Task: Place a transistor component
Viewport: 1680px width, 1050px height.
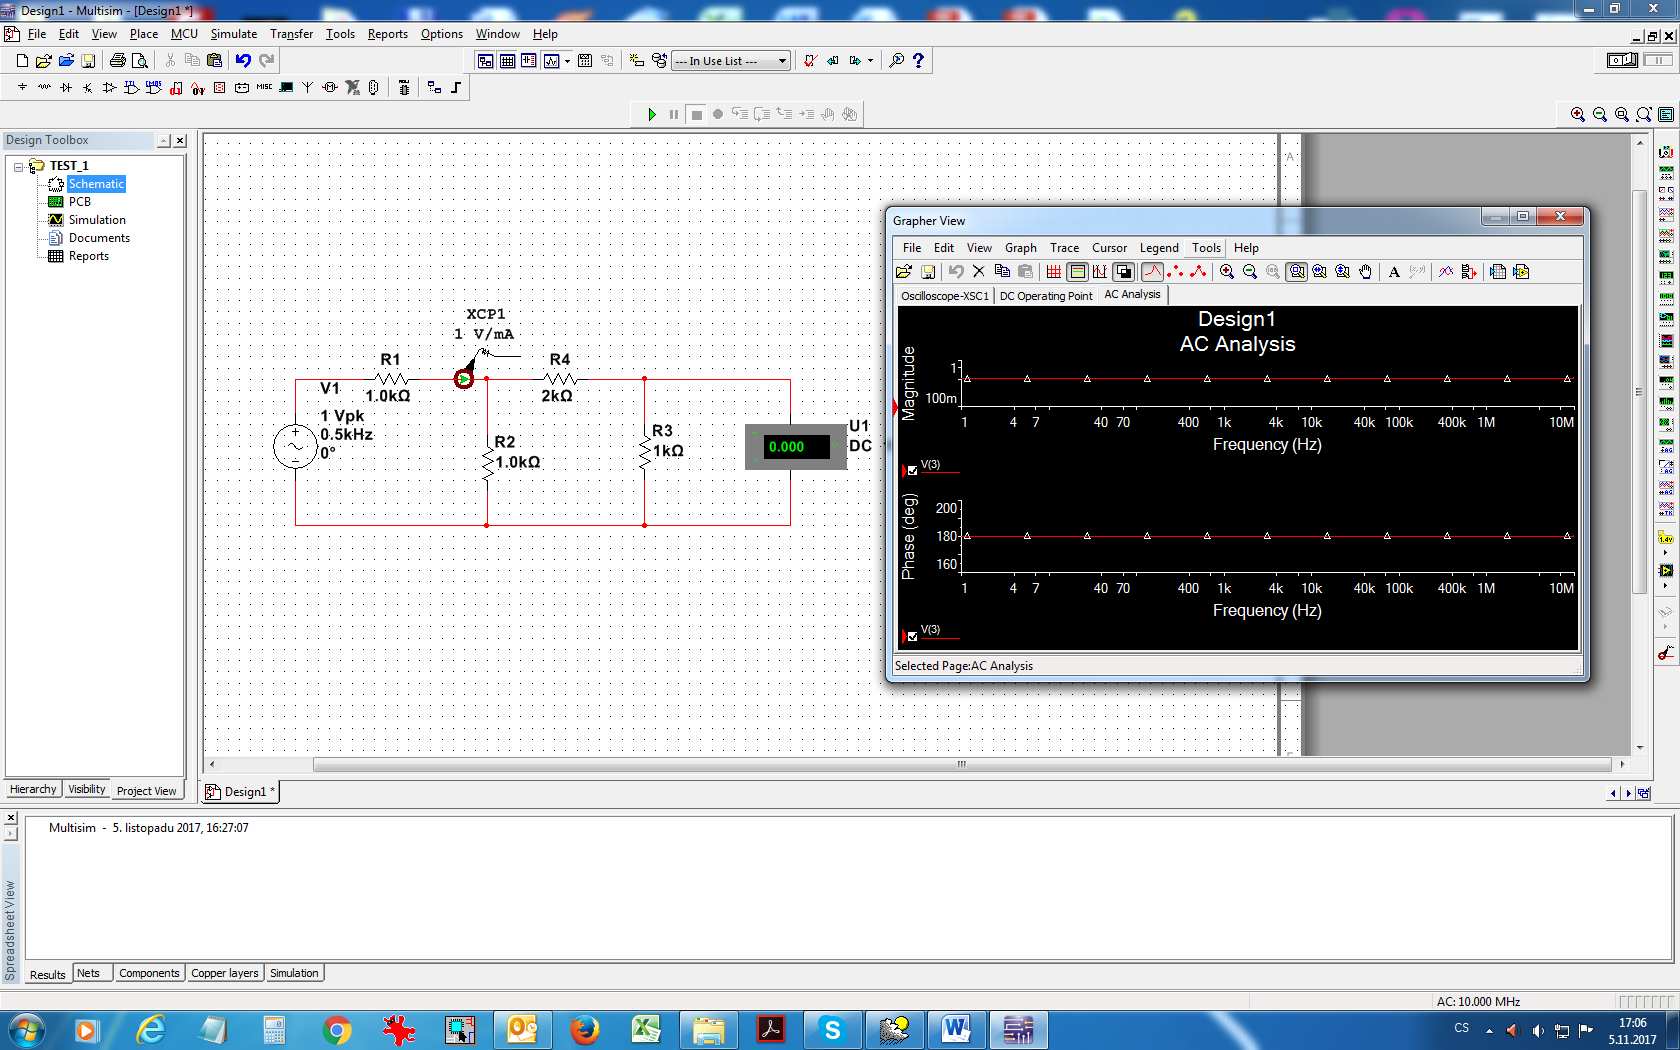Action: 88,88
